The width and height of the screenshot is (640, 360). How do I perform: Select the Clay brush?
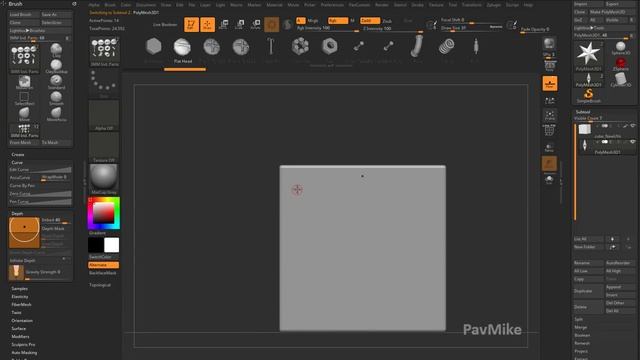point(56,51)
